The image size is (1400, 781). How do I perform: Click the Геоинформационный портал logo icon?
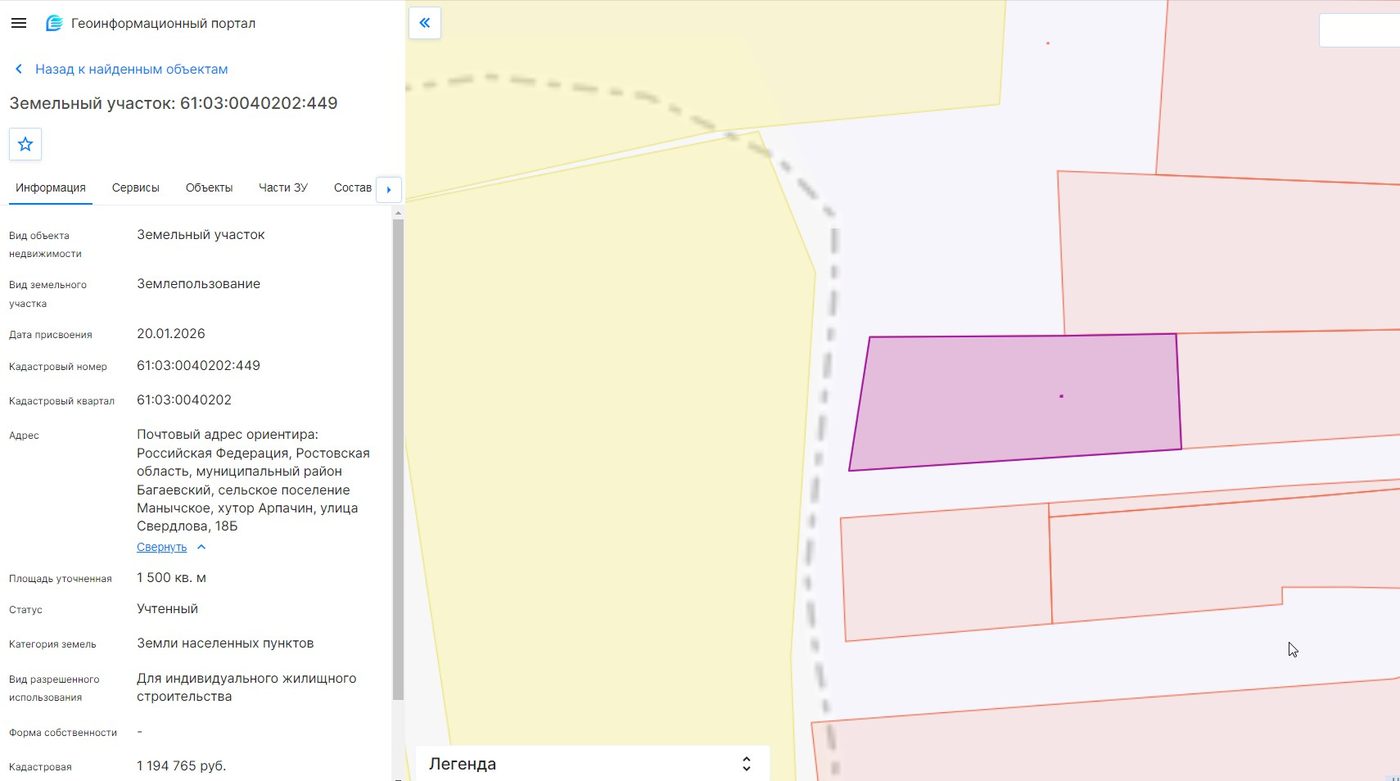pos(54,23)
